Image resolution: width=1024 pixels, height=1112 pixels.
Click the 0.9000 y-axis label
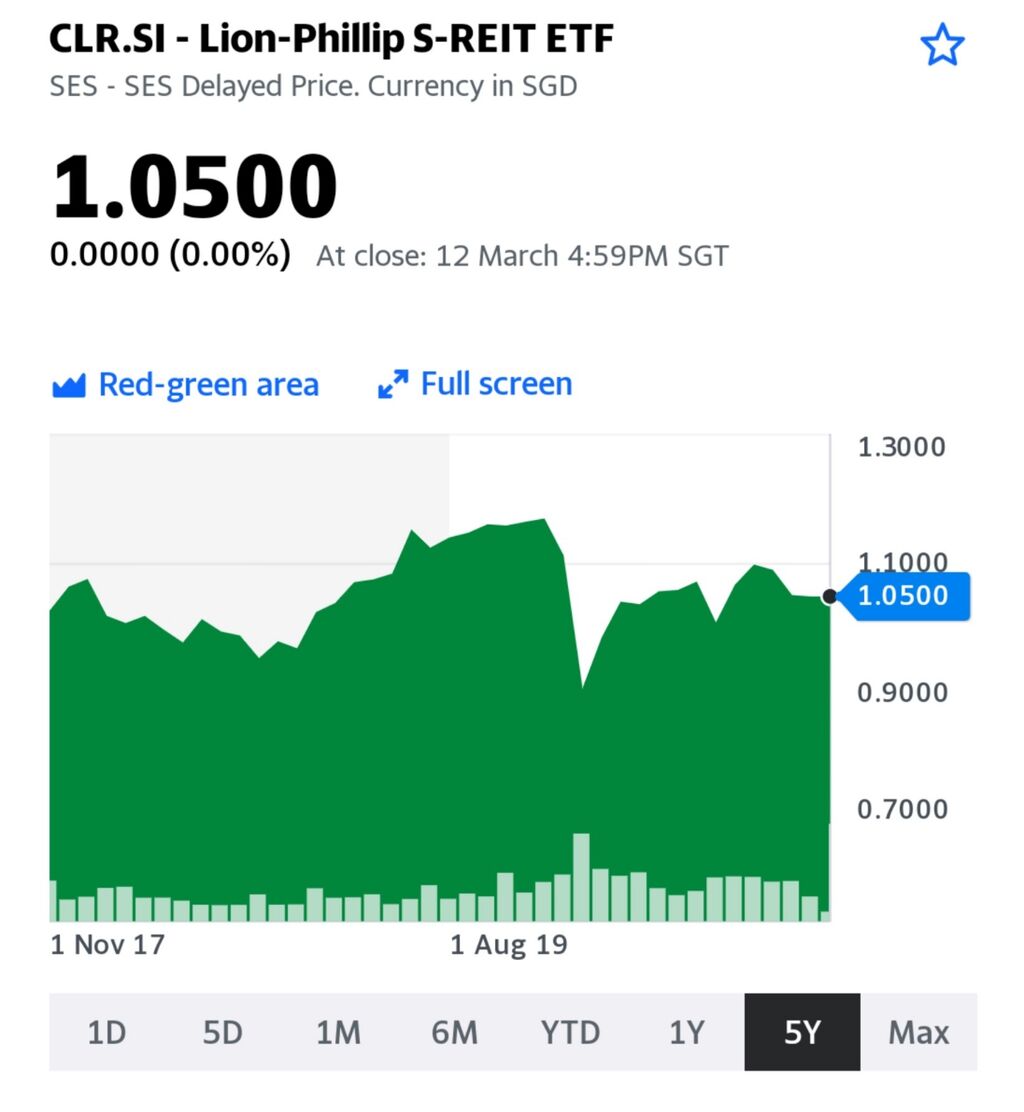pyautogui.click(x=902, y=692)
